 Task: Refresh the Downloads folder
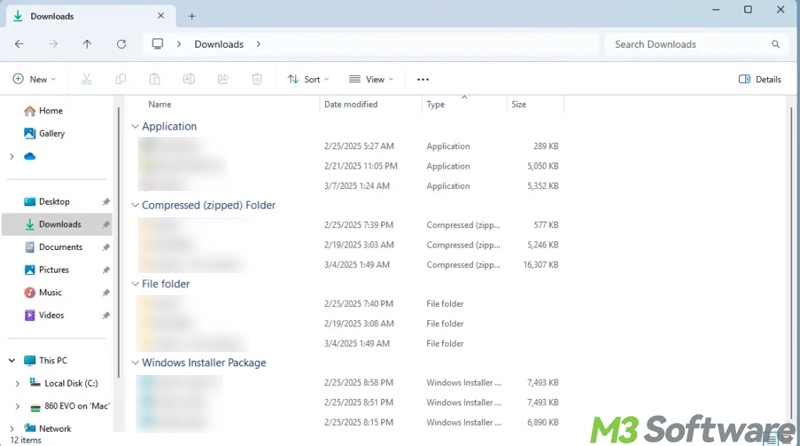pos(121,44)
